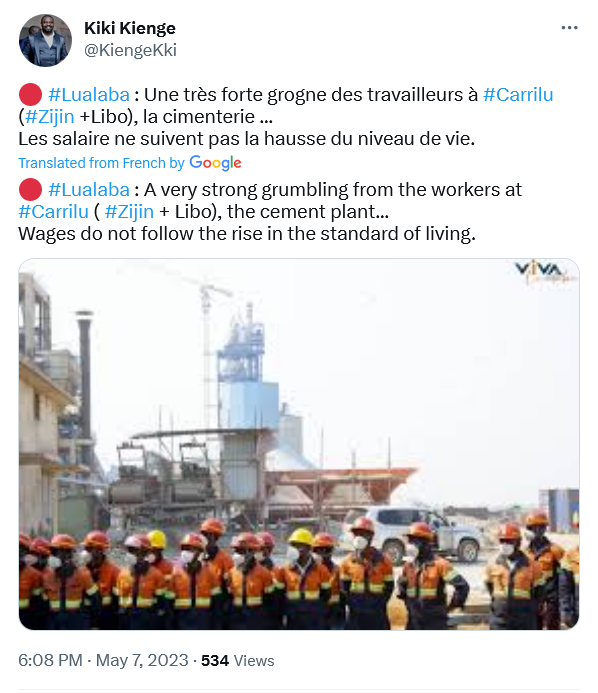The height and width of the screenshot is (693, 598).
Task: Open #Zijin hashtag in English translation
Action: pos(129,212)
